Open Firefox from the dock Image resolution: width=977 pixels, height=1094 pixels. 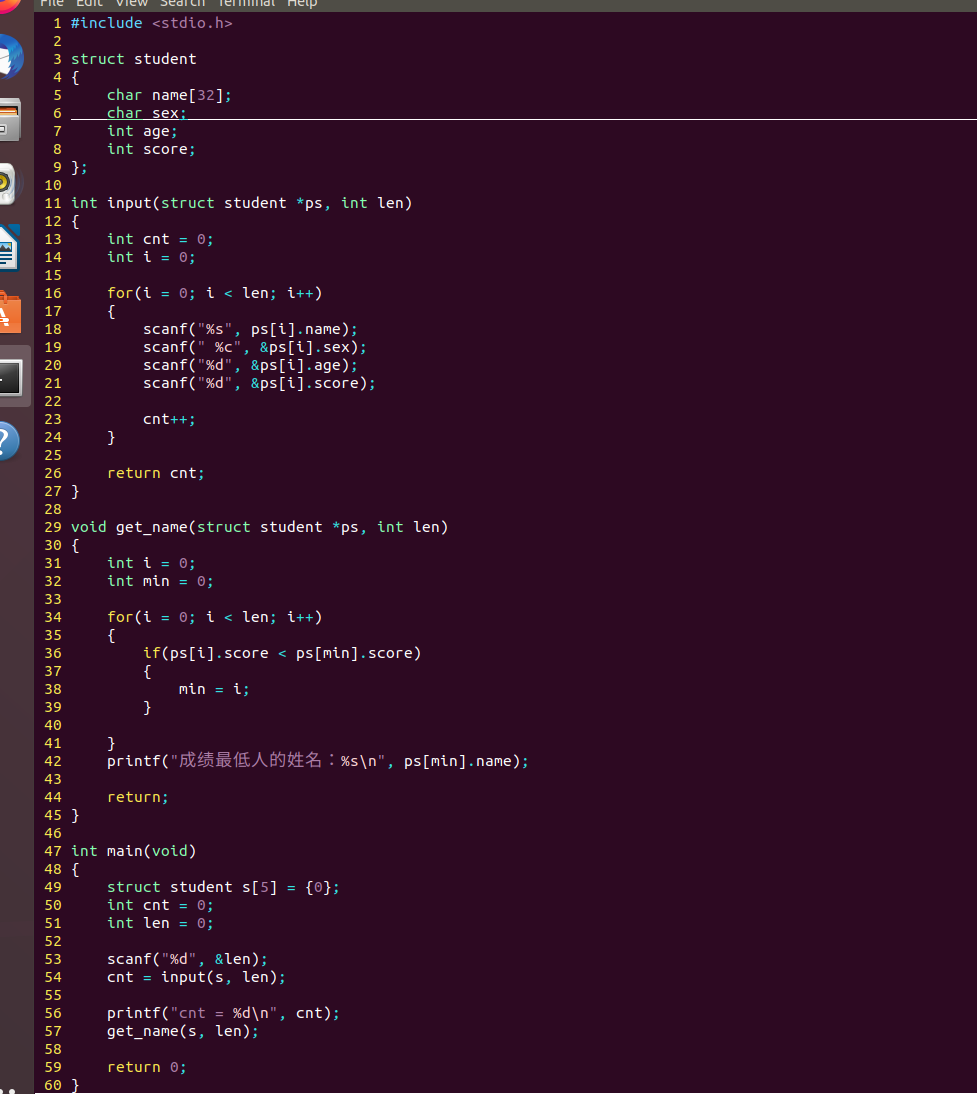click(8, 5)
